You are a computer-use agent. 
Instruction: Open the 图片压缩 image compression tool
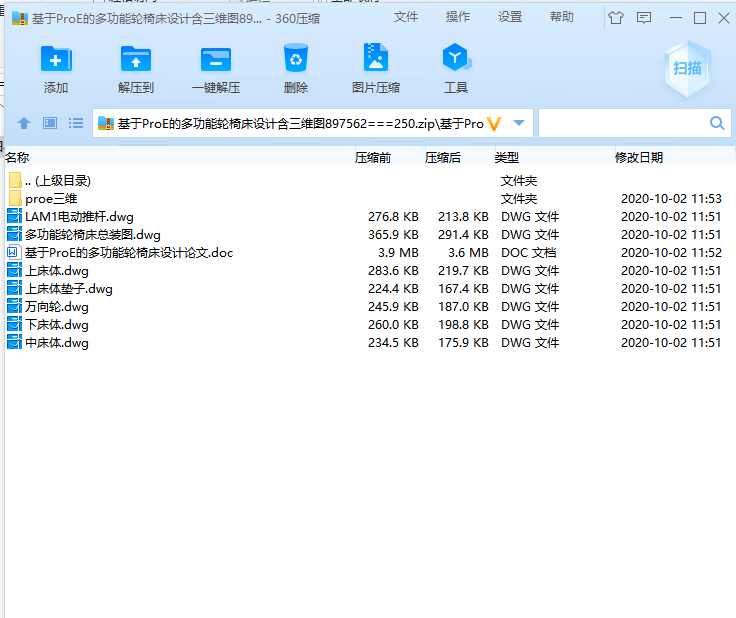point(376,57)
